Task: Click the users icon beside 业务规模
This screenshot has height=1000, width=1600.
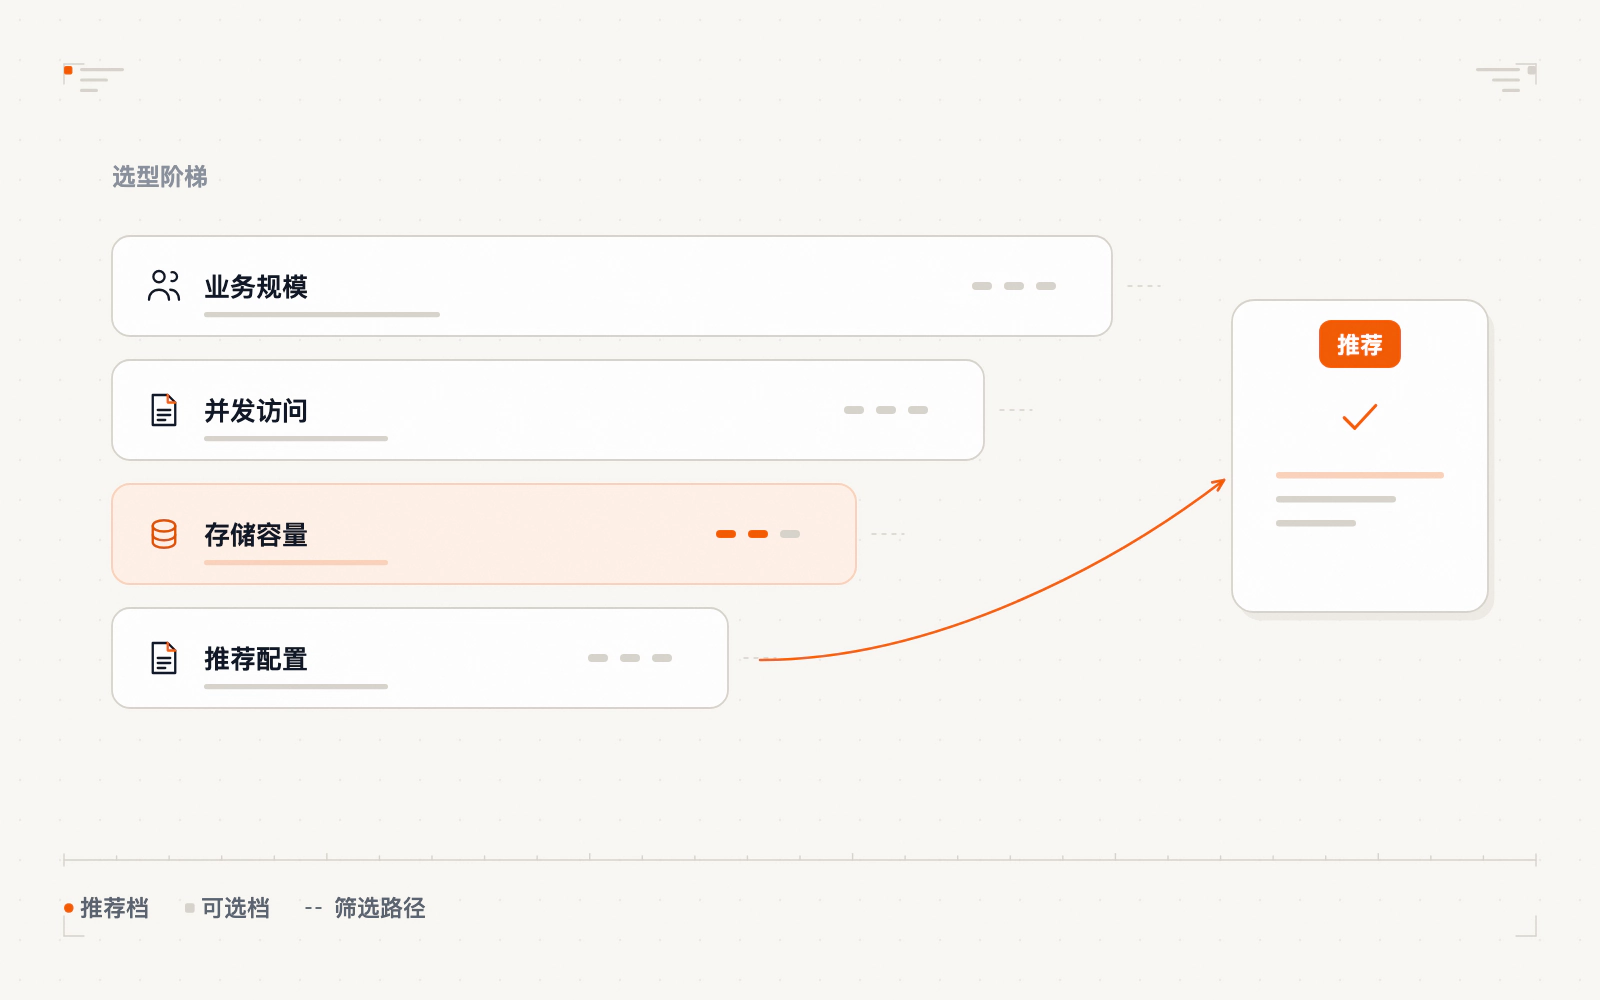Action: click(x=164, y=286)
